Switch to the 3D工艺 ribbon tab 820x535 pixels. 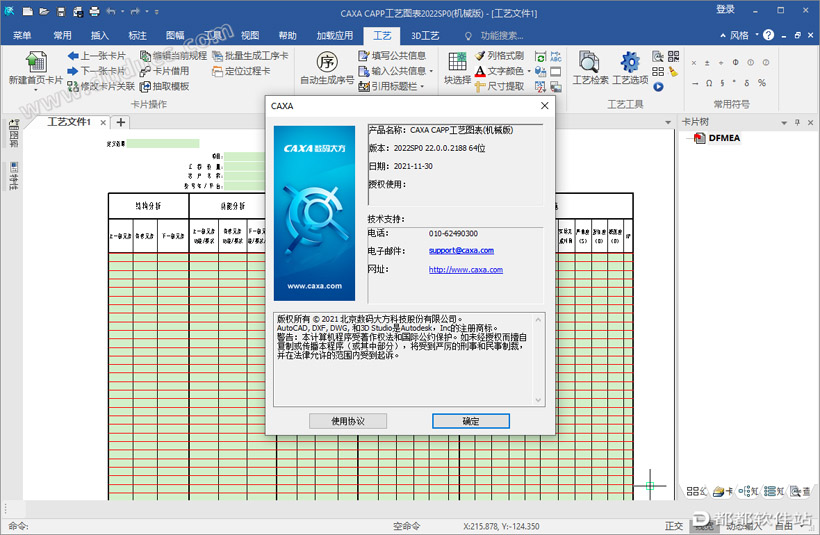pos(425,36)
